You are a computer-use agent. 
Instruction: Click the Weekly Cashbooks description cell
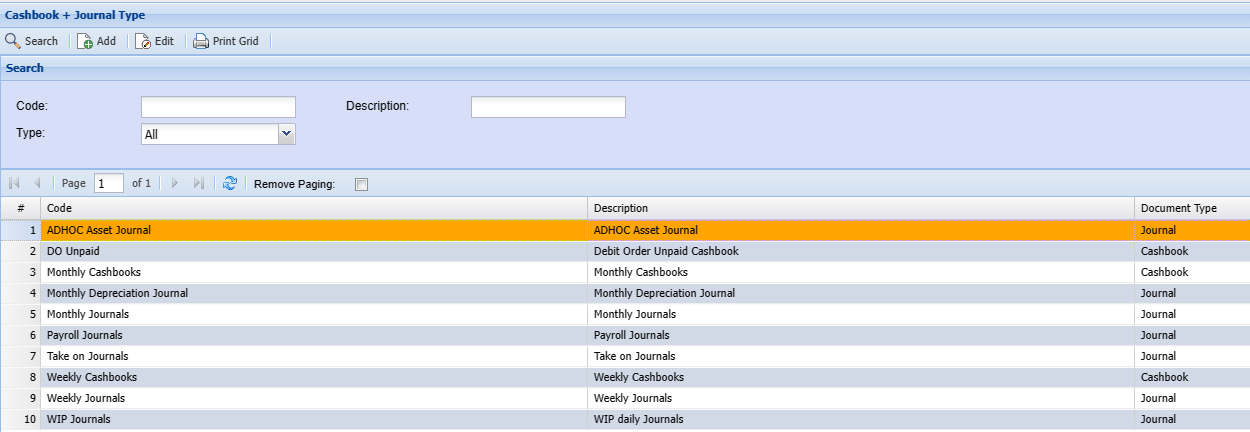point(861,377)
